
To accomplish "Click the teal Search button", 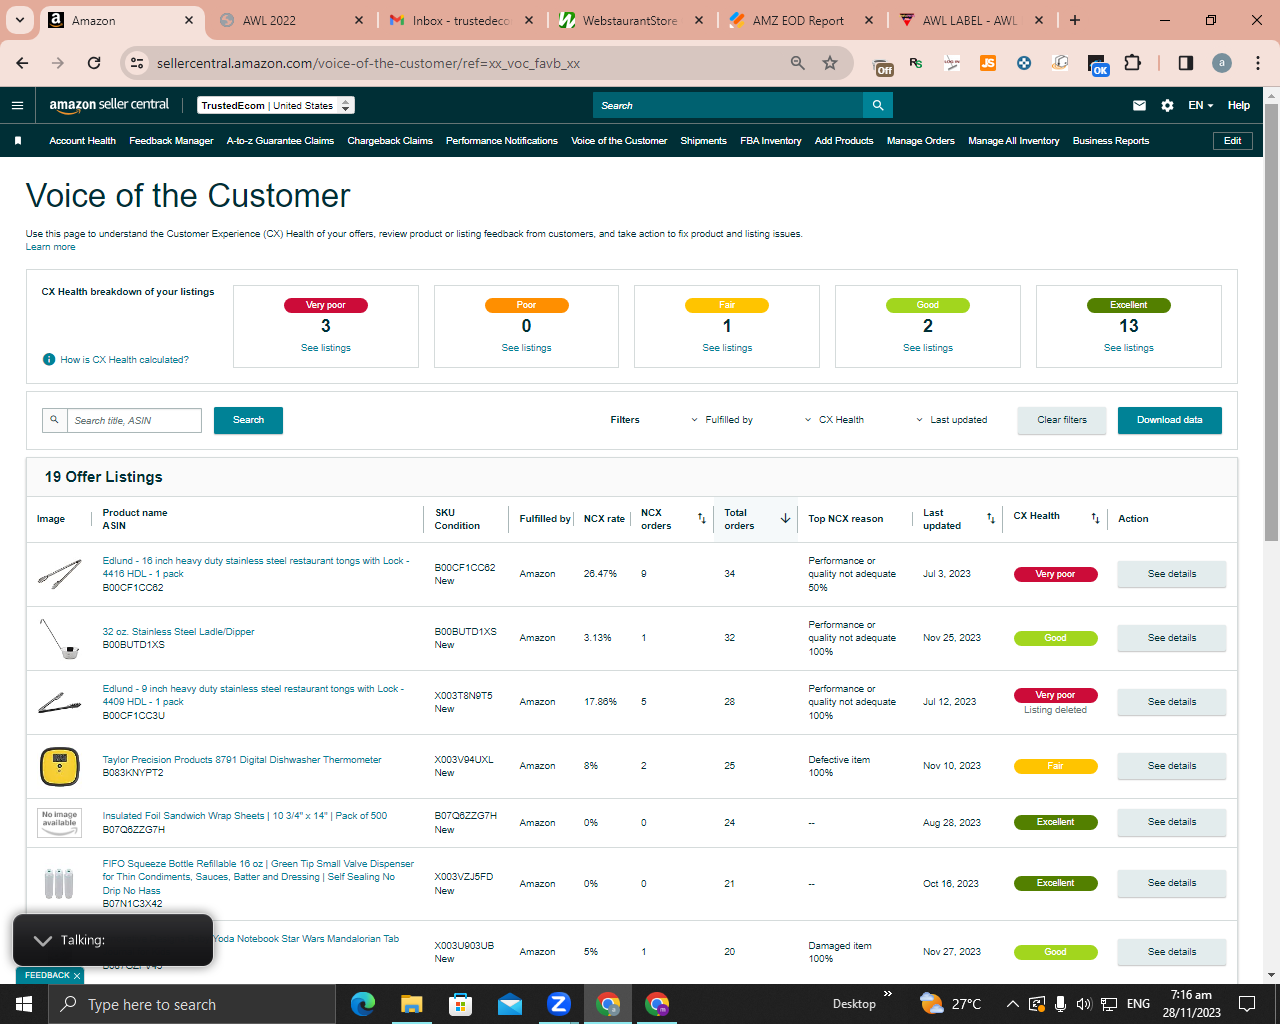I will pyautogui.click(x=248, y=420).
